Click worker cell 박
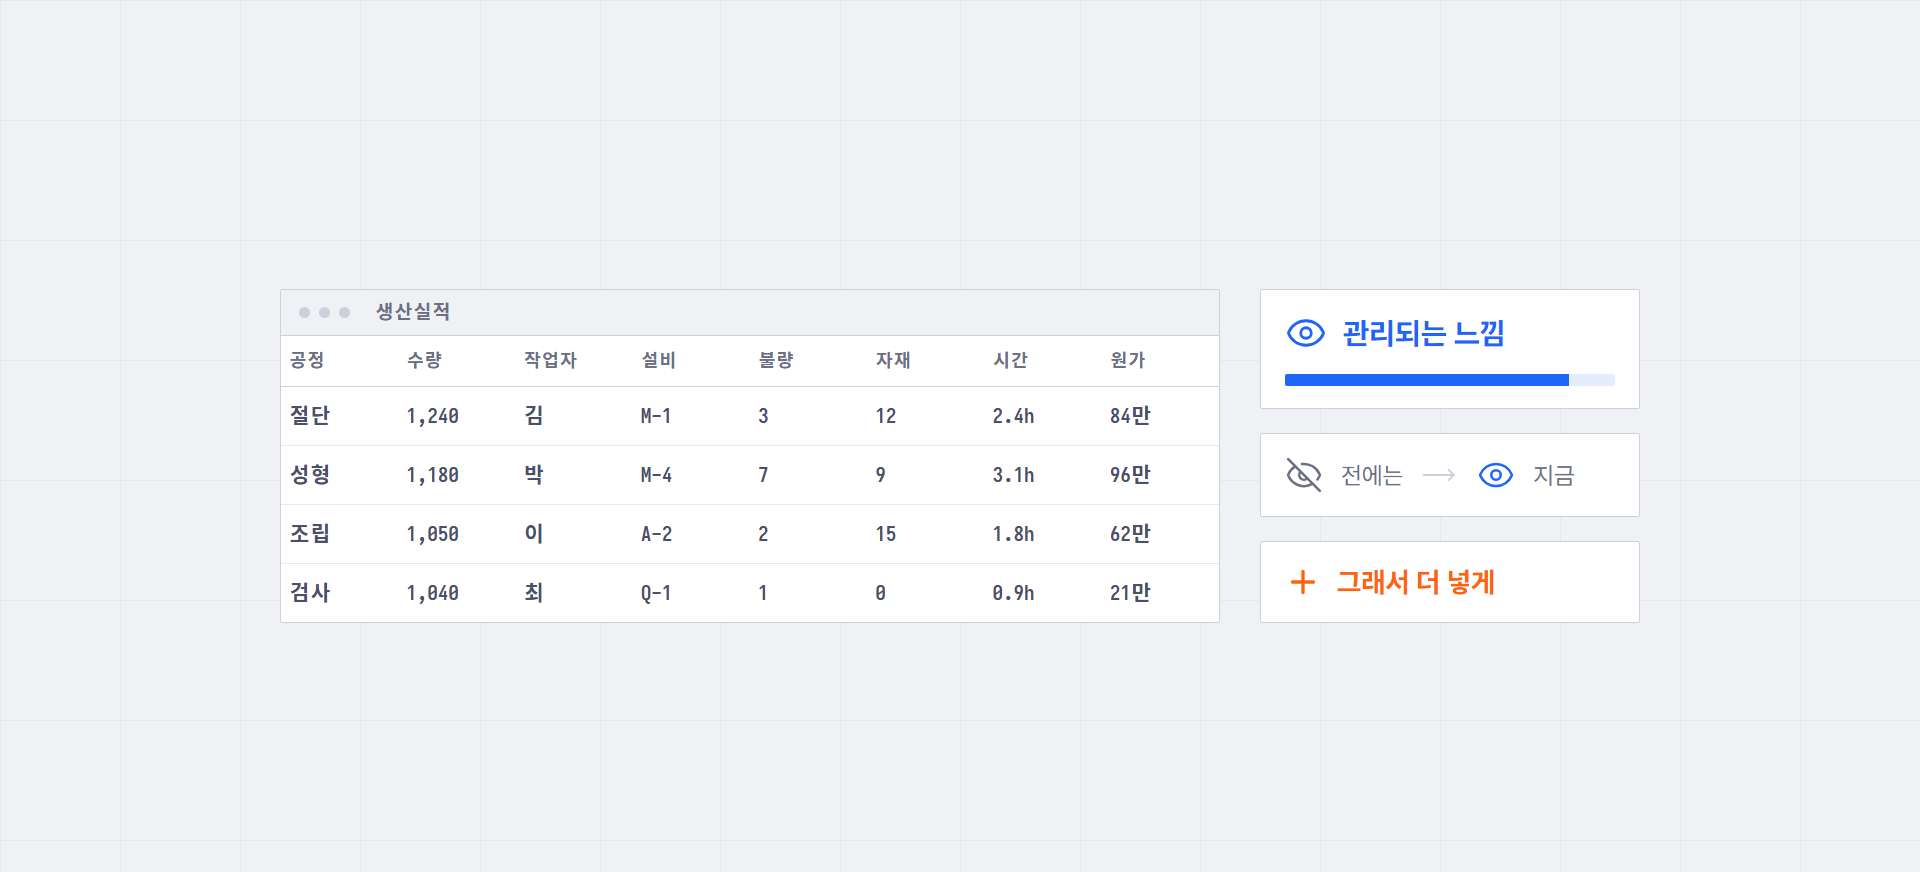 534,475
